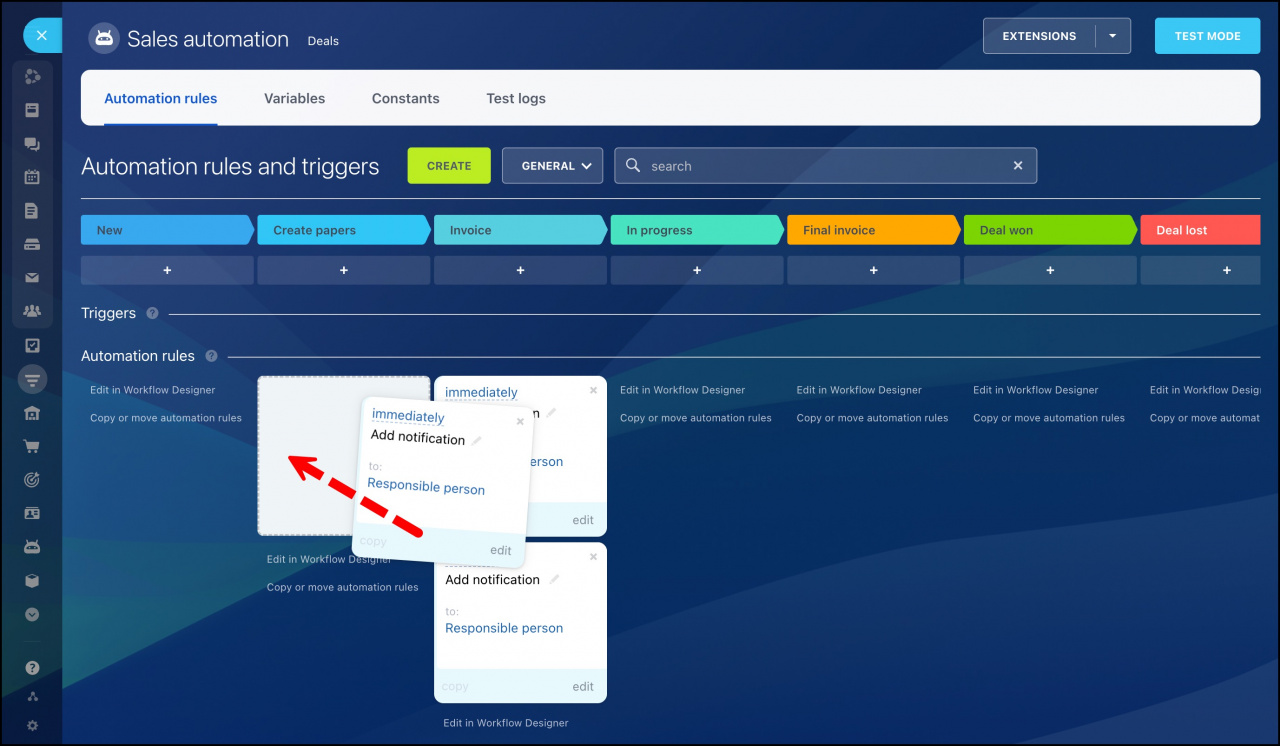Click pencil icon on lower Add notification card
This screenshot has height=746, width=1280.
[x=554, y=579]
